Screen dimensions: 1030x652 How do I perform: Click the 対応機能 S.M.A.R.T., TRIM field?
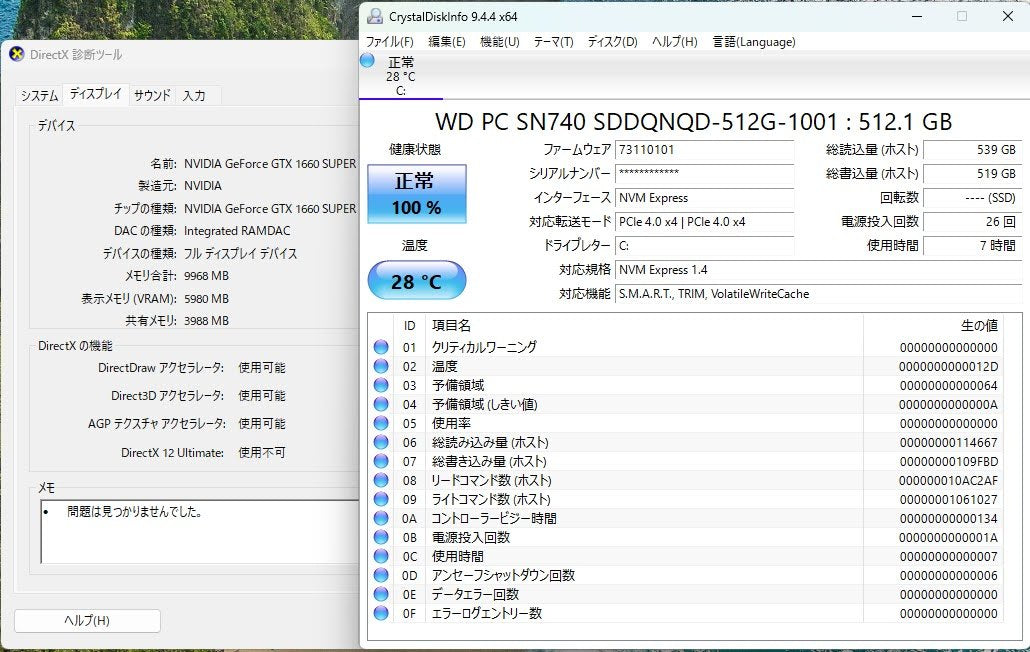818,294
